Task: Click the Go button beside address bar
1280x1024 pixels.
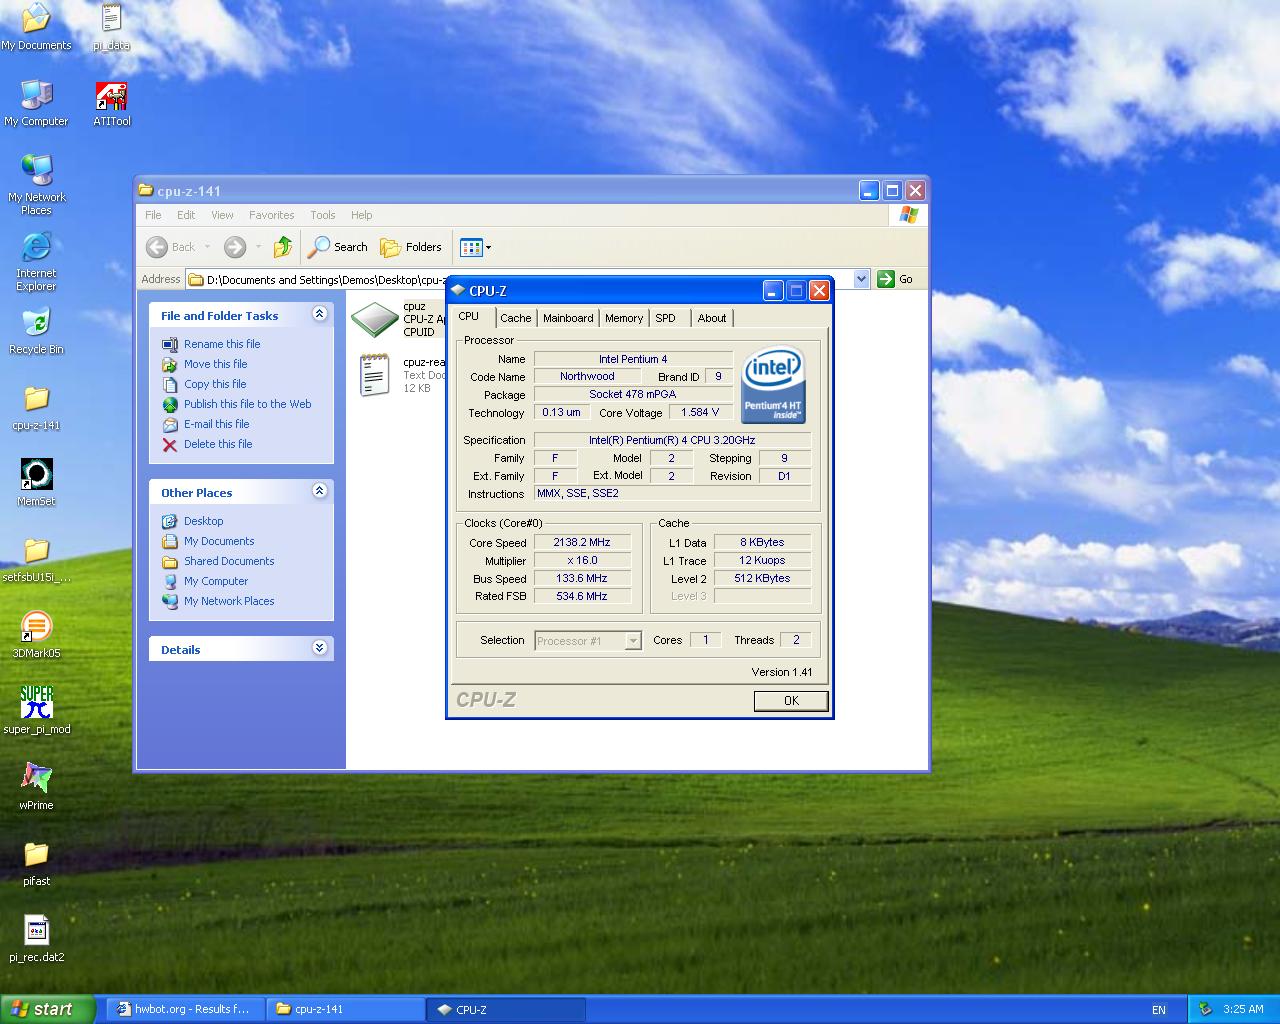Action: [895, 279]
